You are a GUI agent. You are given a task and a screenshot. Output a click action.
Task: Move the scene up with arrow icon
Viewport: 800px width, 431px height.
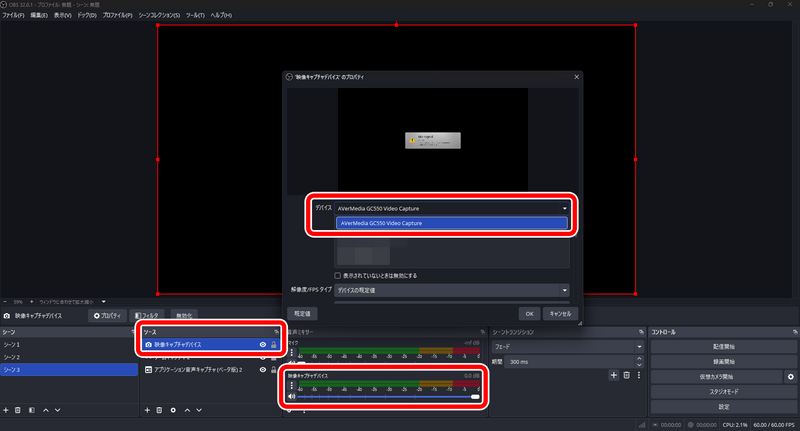click(x=46, y=410)
